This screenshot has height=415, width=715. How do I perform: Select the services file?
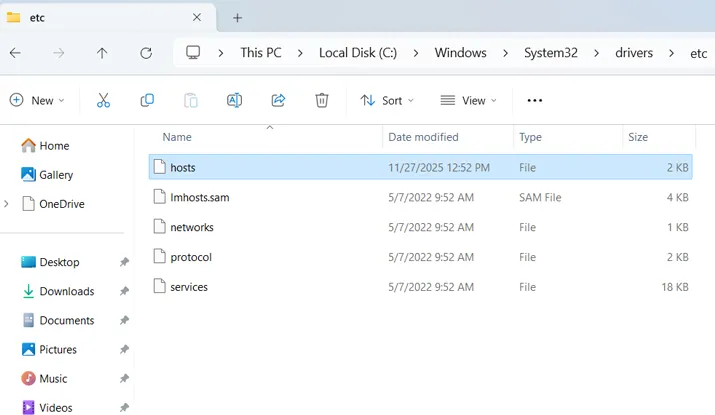click(420, 287)
